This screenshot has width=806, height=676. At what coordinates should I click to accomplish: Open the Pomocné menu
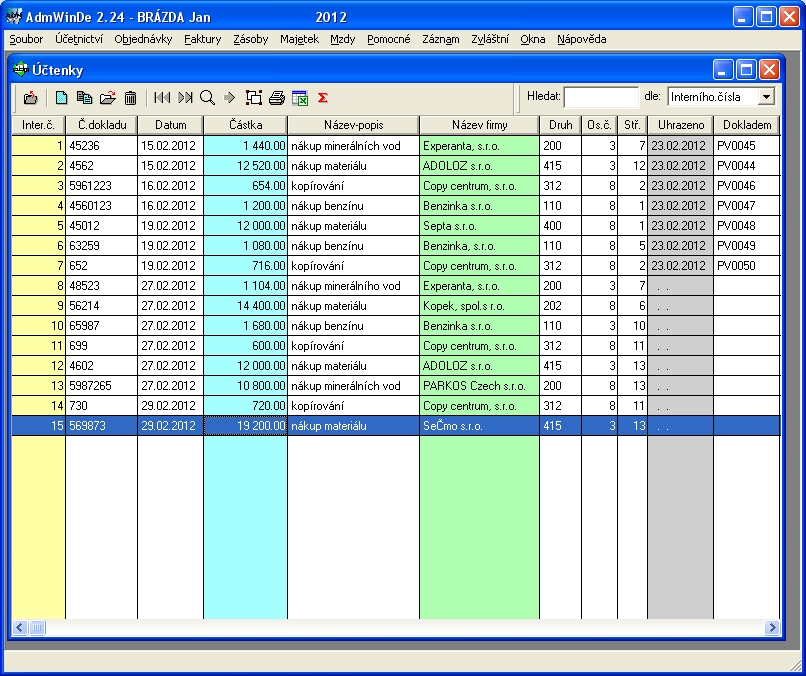point(389,39)
